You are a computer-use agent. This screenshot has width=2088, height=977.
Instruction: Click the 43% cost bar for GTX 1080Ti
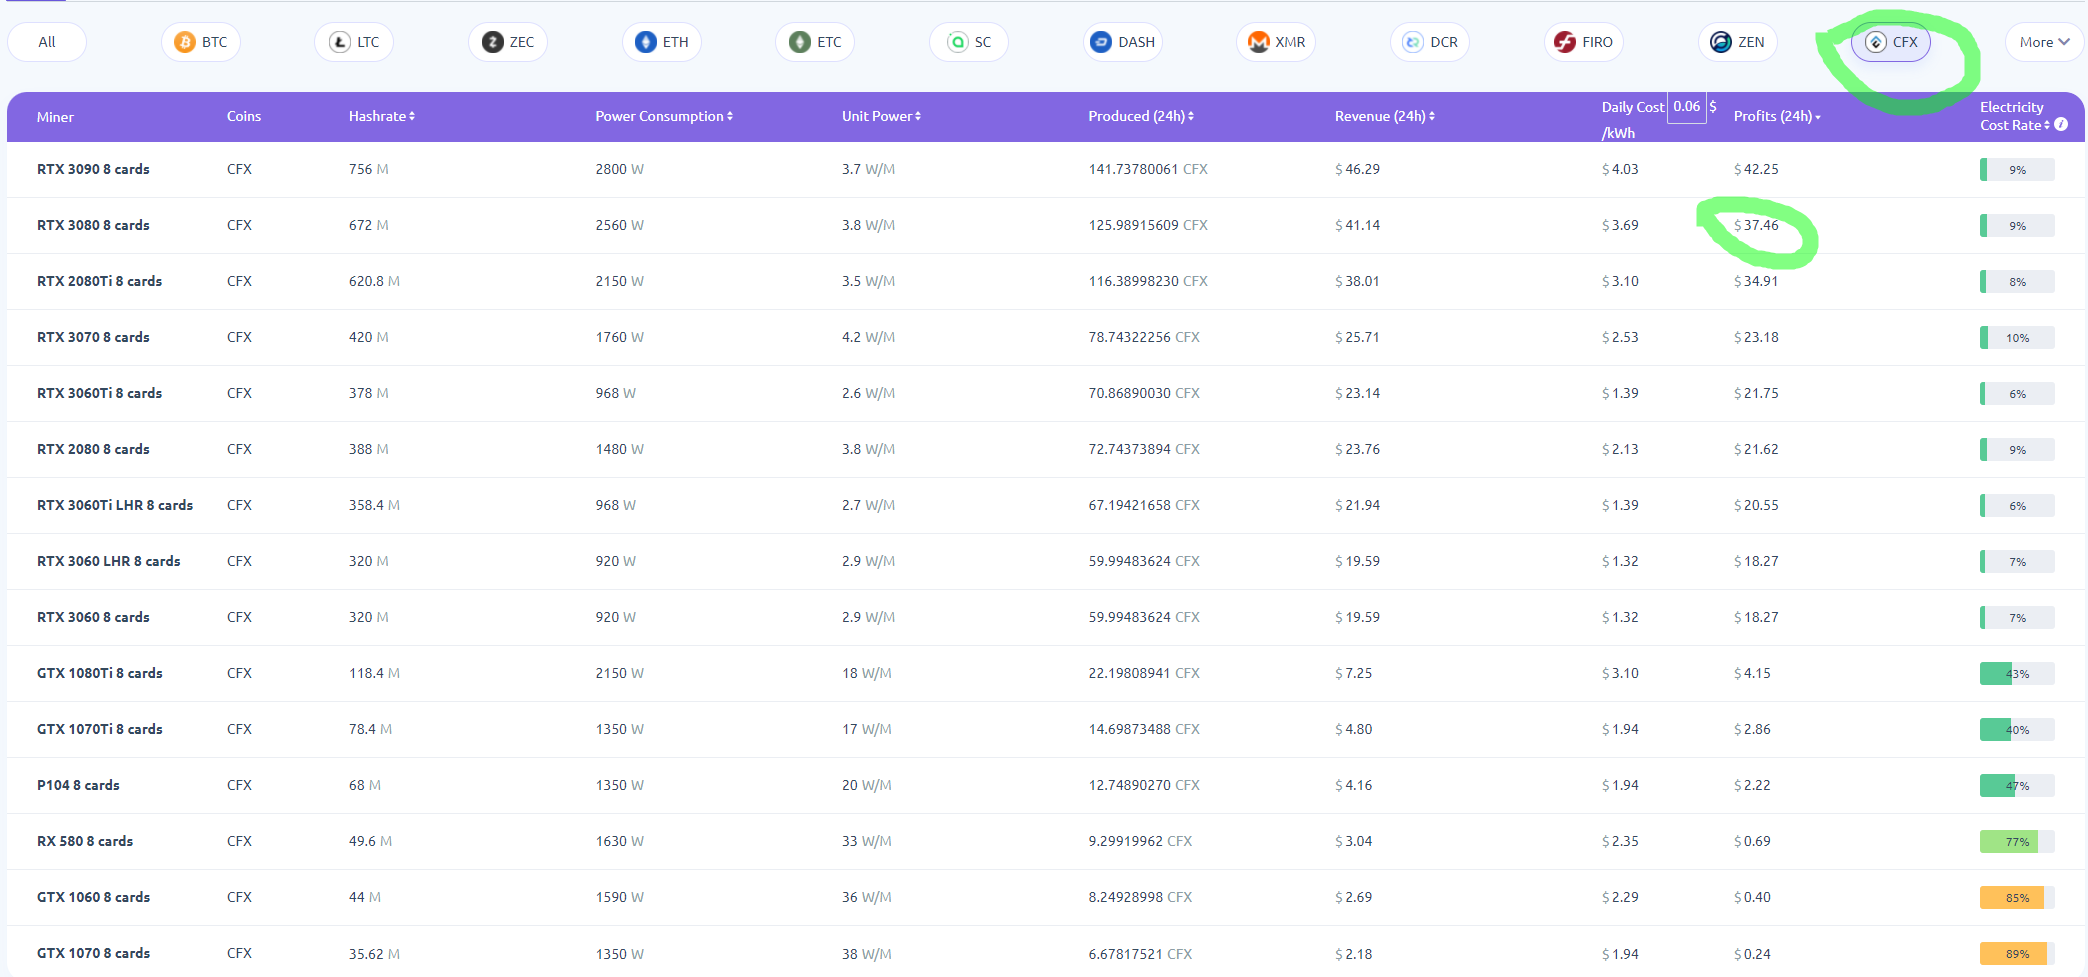pyautogui.click(x=2017, y=673)
